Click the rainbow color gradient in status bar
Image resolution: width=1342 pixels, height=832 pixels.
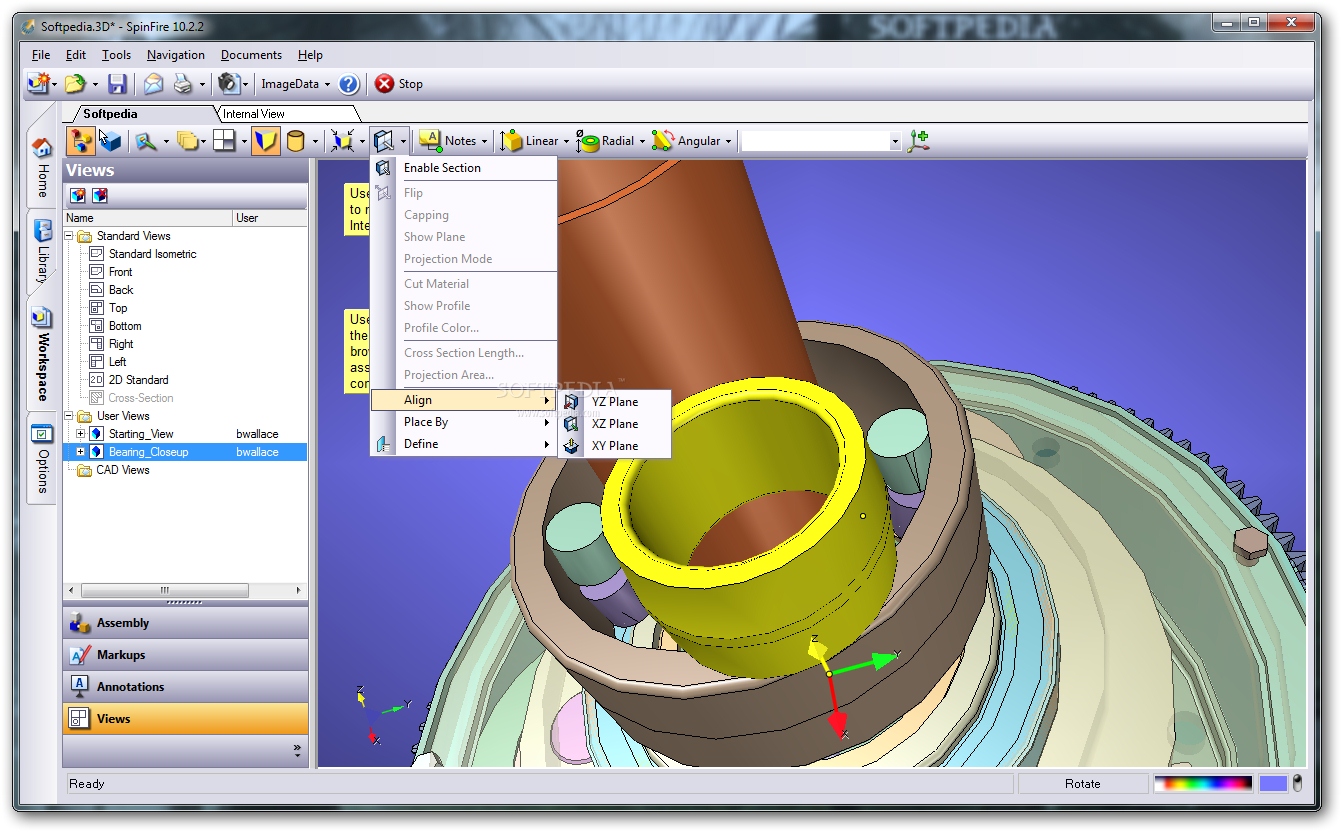[1203, 784]
